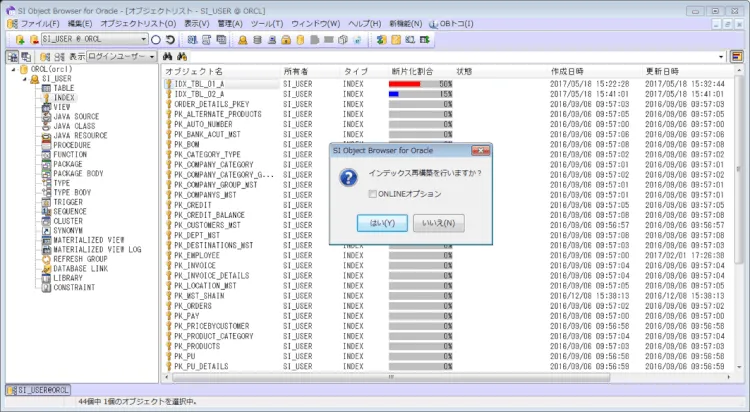
Task: Click the blue 15% fragmentation bar
Action: [x=394, y=94]
